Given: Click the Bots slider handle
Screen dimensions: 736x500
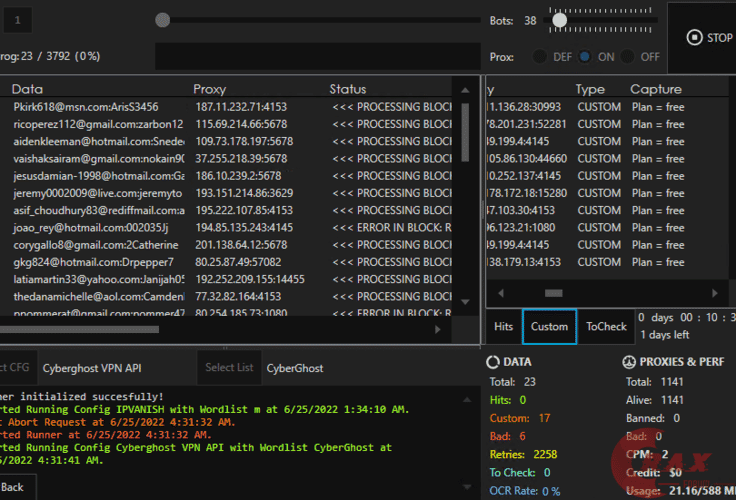Looking at the screenshot, I should [x=560, y=20].
